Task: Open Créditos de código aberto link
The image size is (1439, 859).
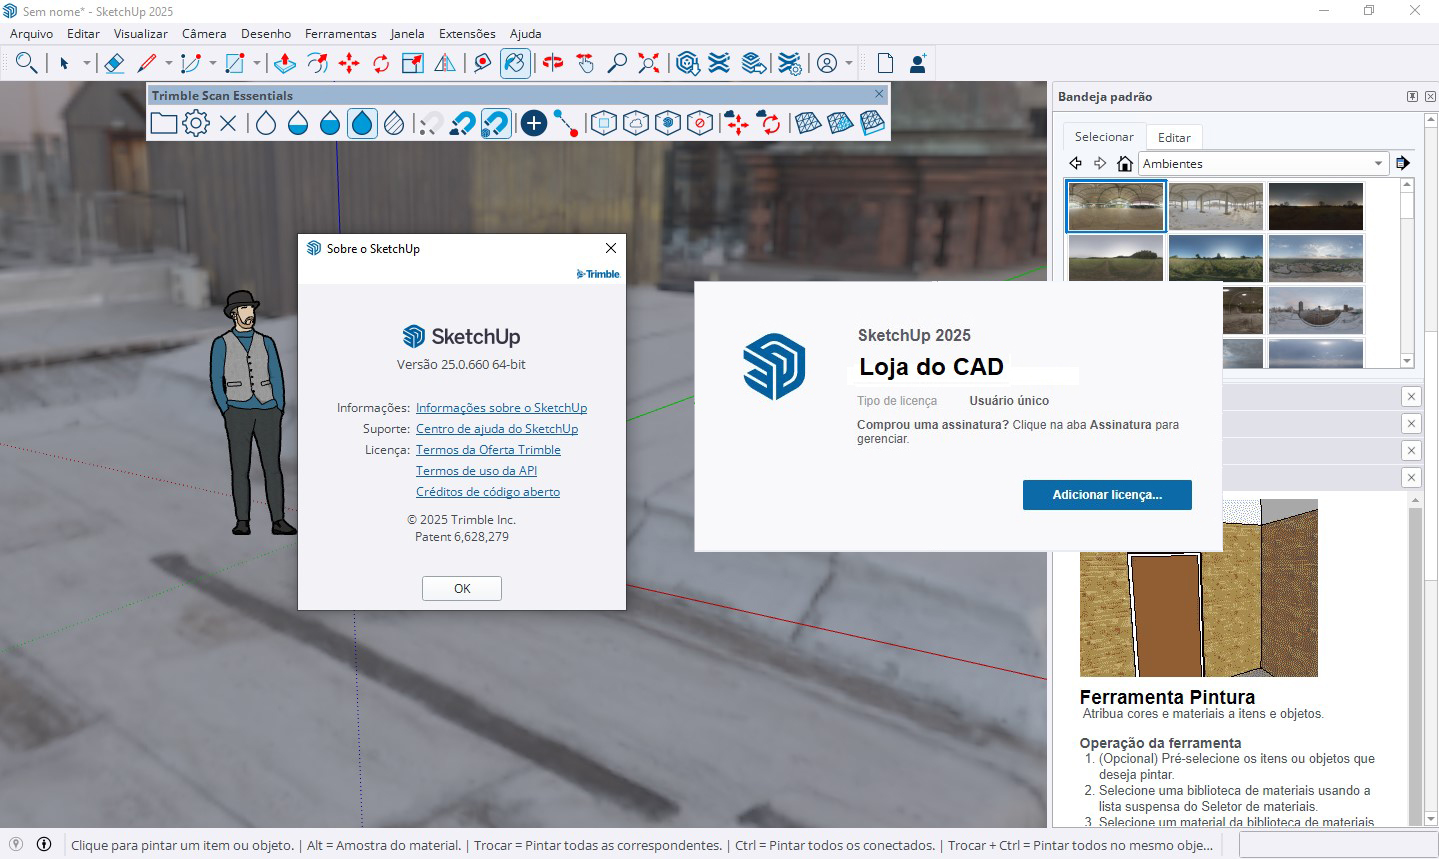Action: coord(488,492)
